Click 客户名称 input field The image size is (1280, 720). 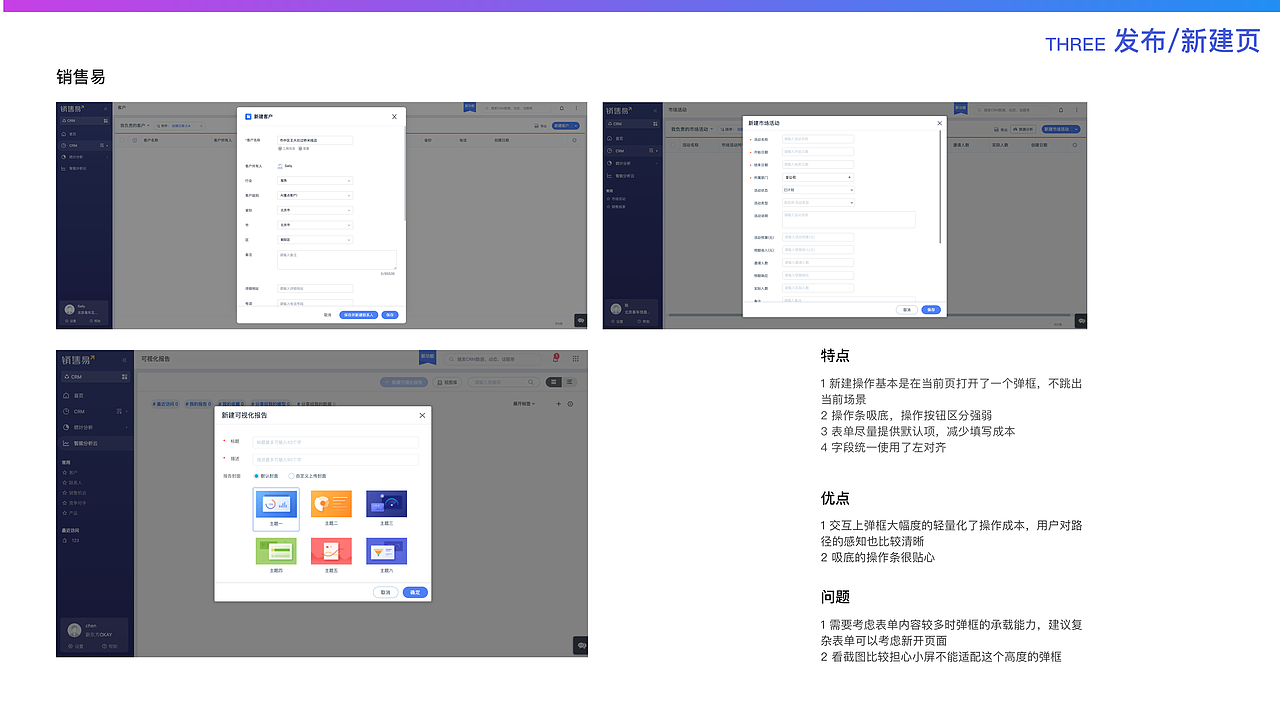click(315, 141)
